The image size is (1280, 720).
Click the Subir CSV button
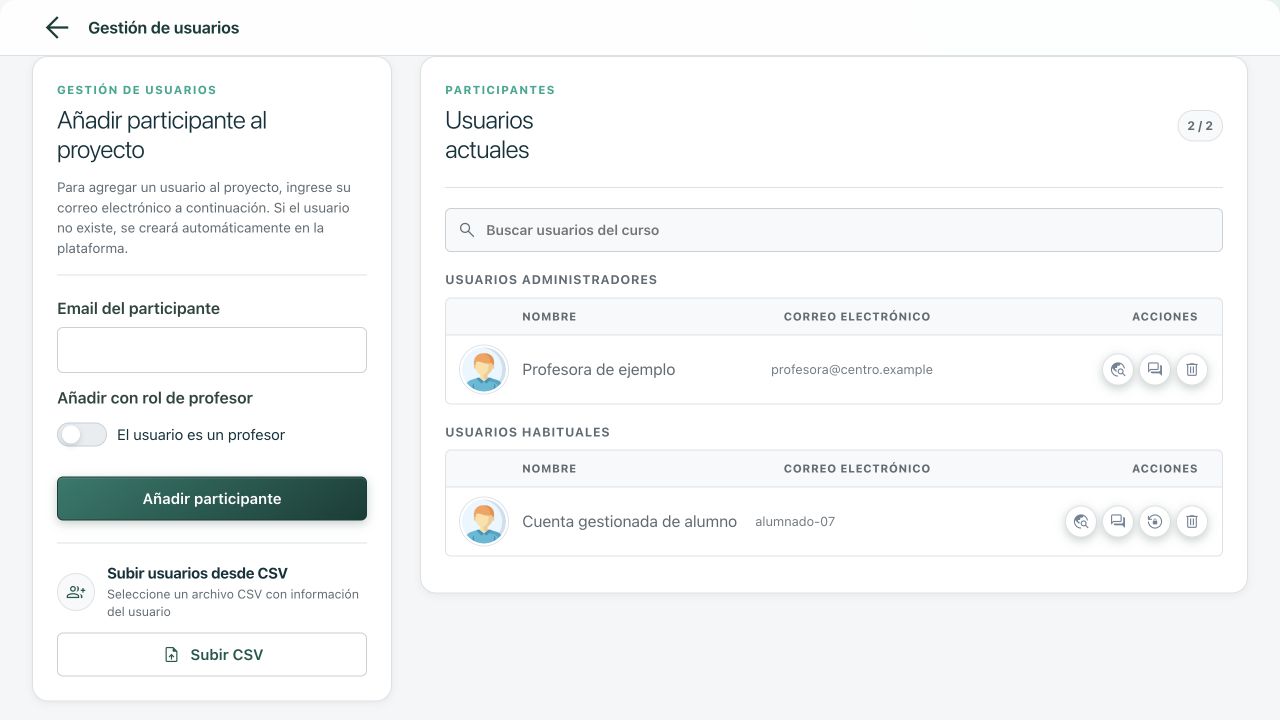click(212, 655)
